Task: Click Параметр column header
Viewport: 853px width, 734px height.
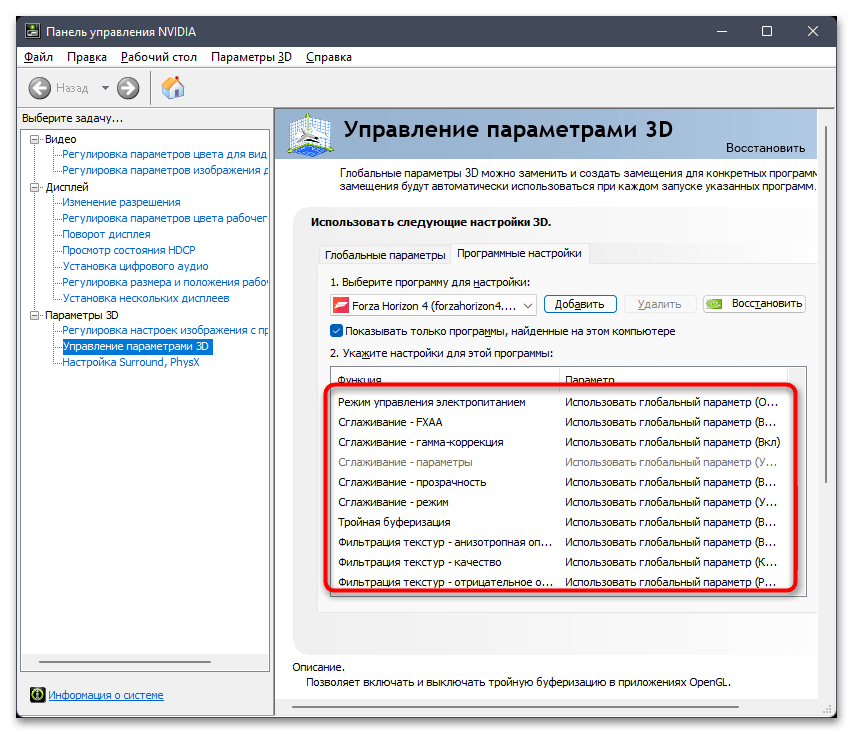Action: (673, 379)
